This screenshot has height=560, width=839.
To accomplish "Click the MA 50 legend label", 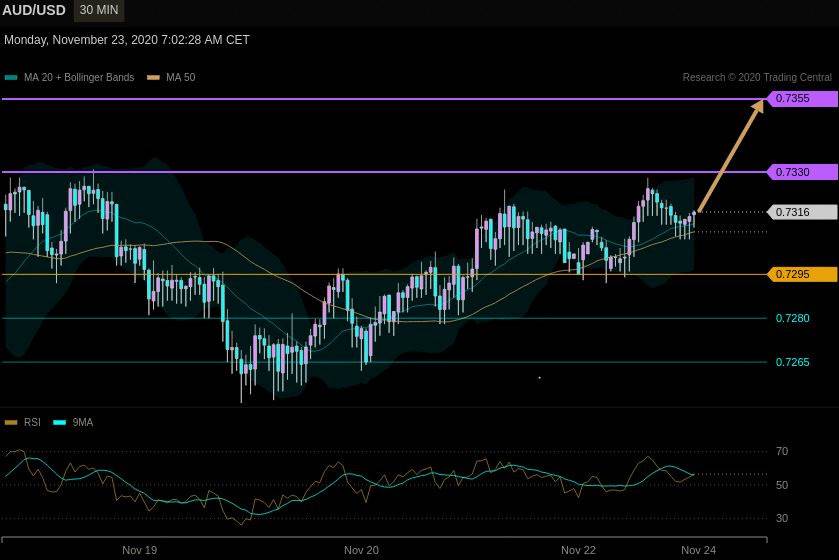I will [x=181, y=78].
